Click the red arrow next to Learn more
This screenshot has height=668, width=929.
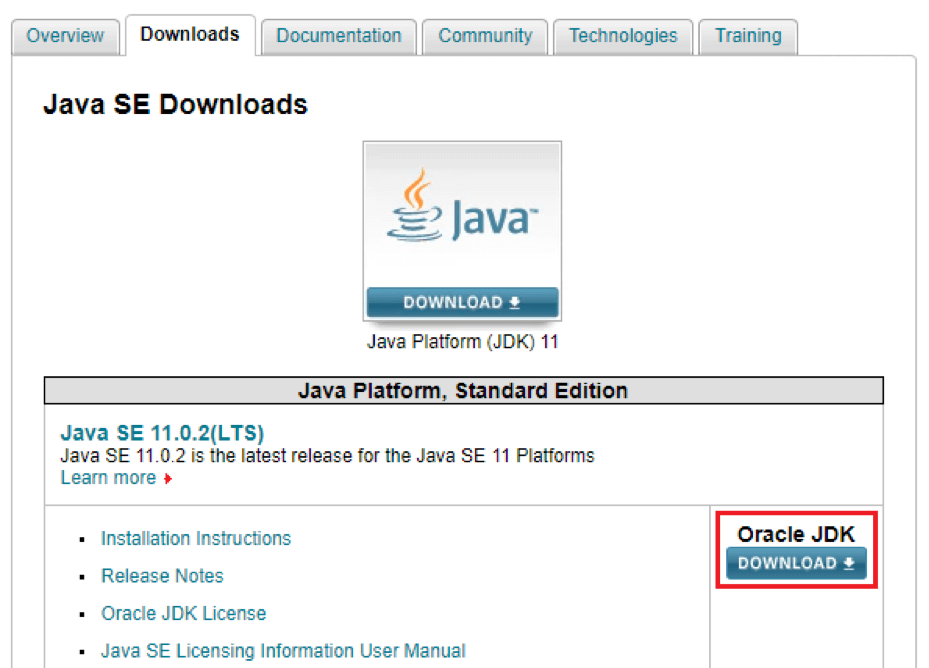coord(167,479)
